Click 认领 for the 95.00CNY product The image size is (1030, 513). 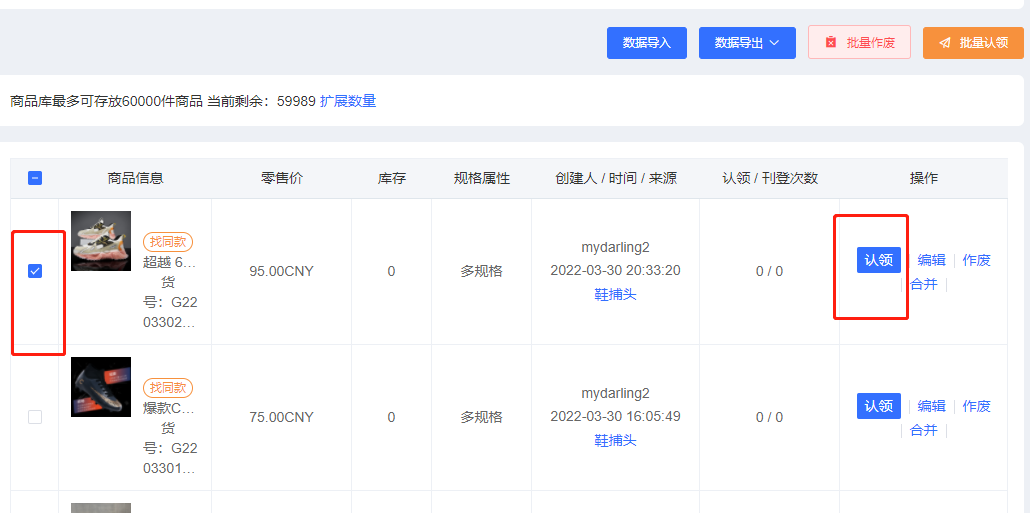click(x=878, y=260)
